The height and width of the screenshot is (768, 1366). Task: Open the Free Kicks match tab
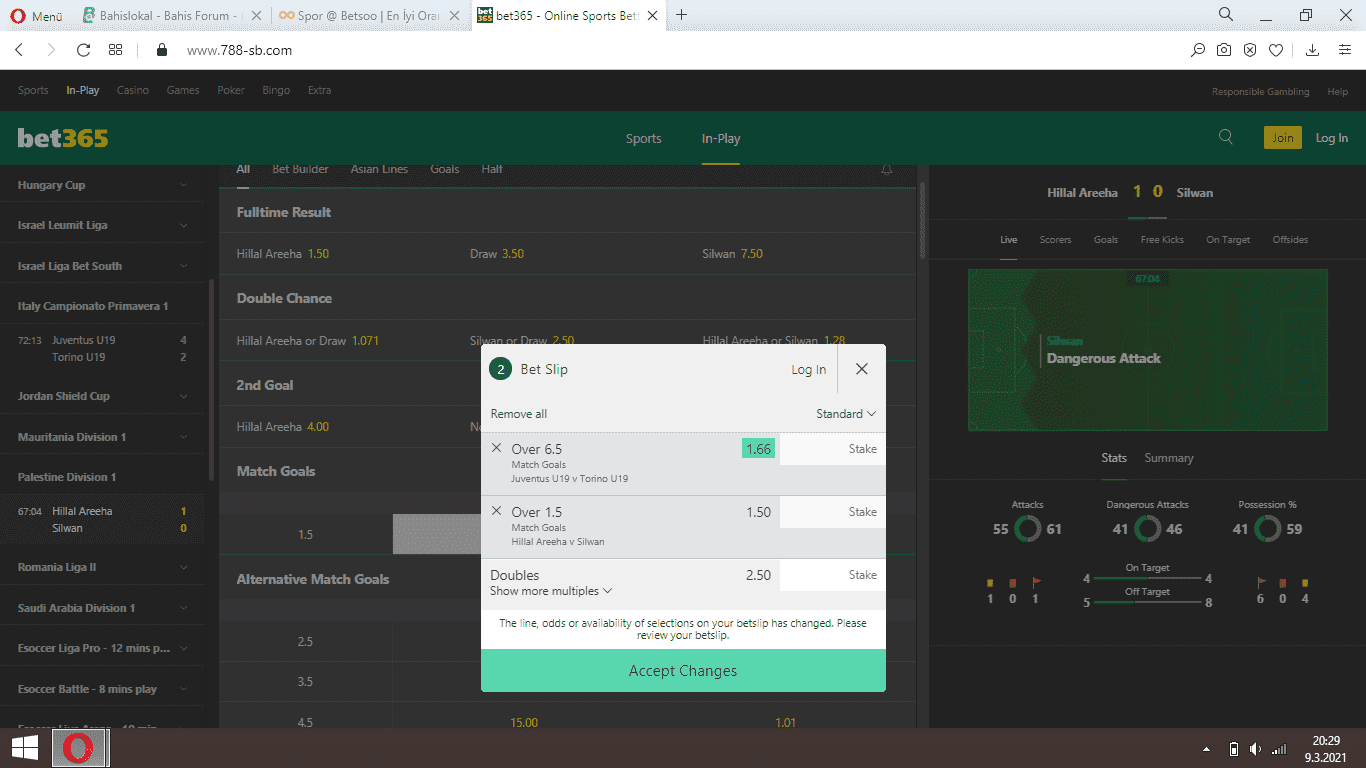[x=1162, y=240]
